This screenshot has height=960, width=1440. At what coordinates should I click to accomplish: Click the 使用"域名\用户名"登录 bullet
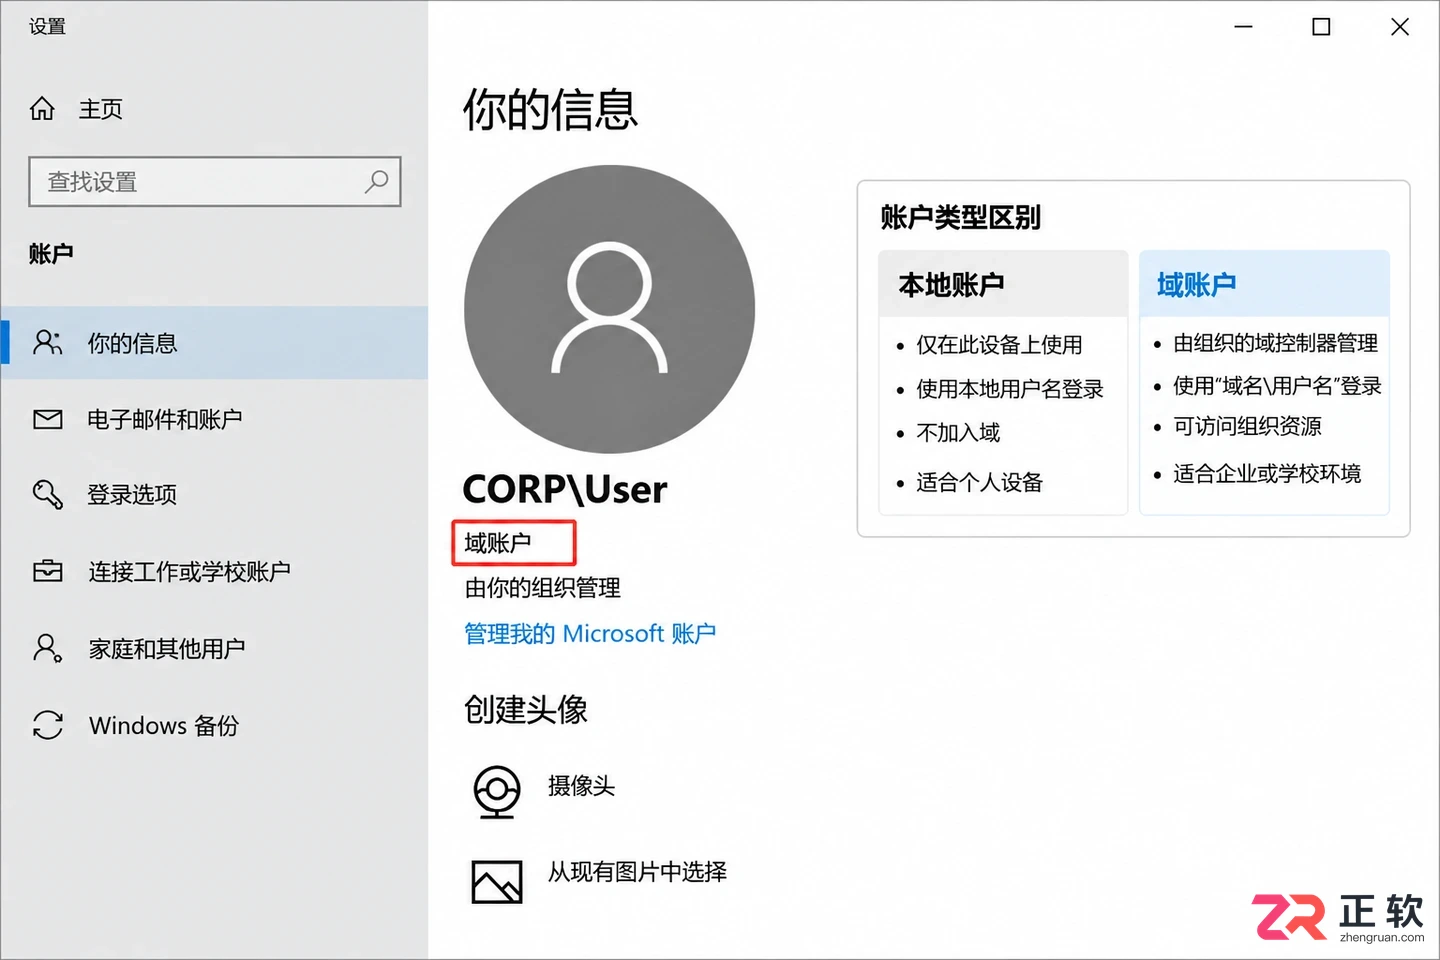point(1277,386)
